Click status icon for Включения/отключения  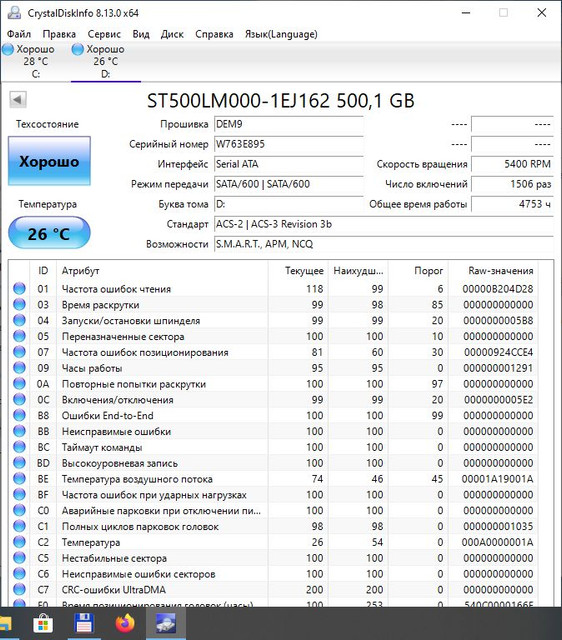click(19, 400)
